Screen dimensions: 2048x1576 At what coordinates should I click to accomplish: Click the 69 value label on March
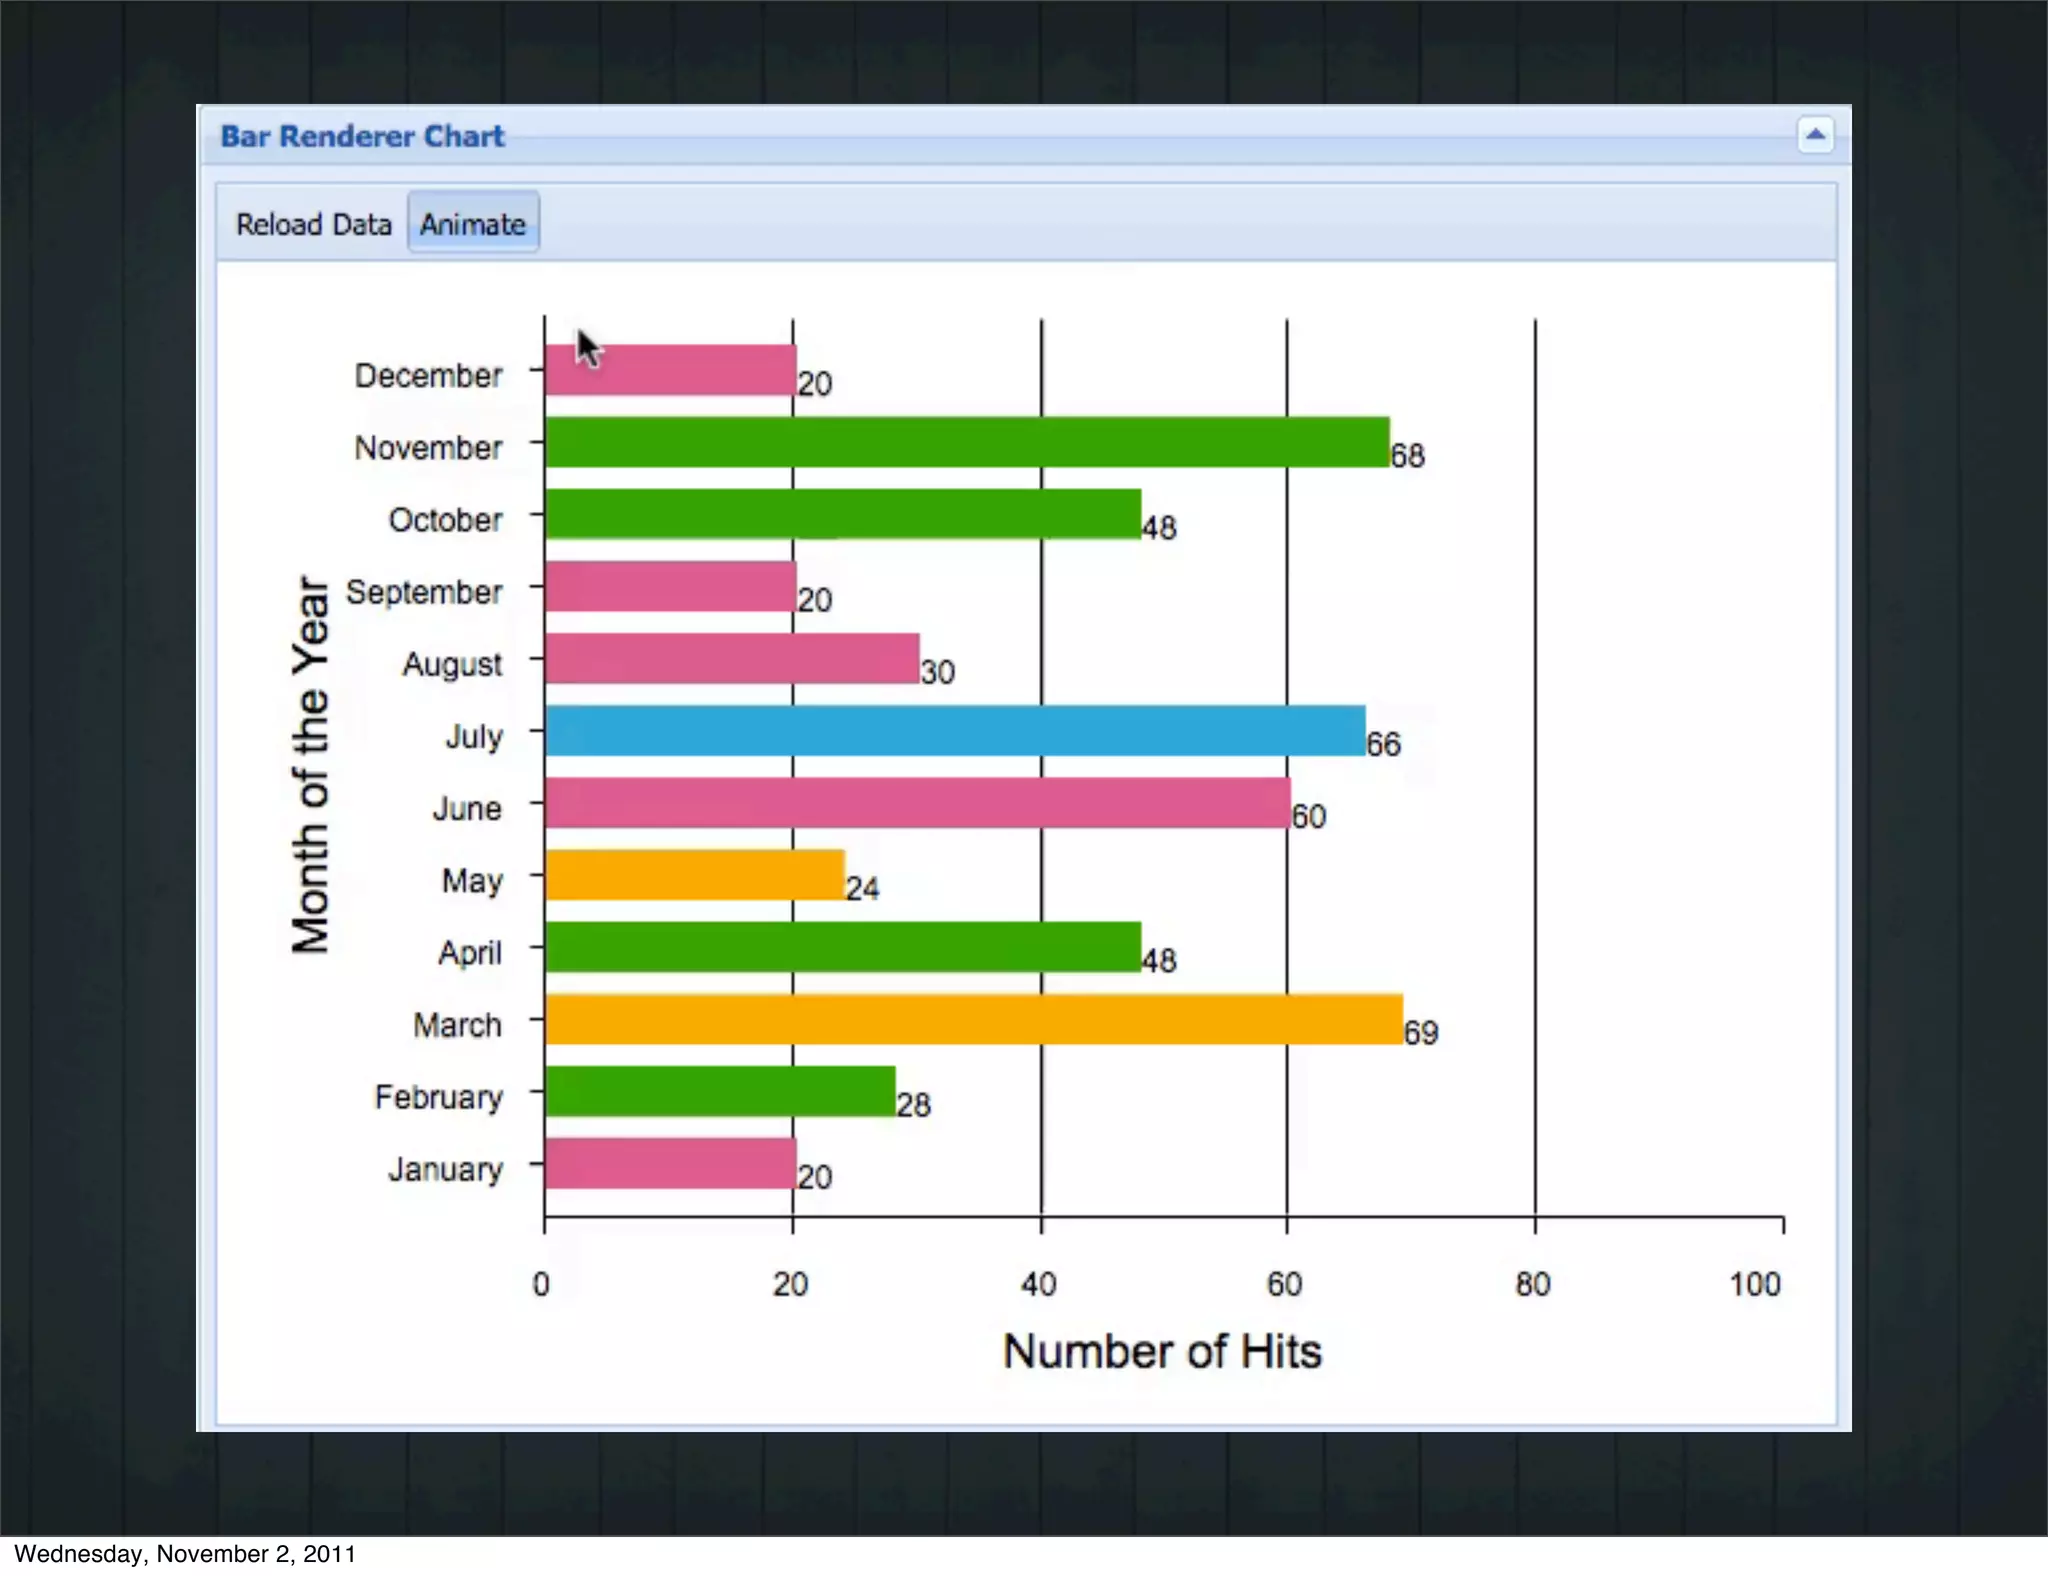1421,1032
